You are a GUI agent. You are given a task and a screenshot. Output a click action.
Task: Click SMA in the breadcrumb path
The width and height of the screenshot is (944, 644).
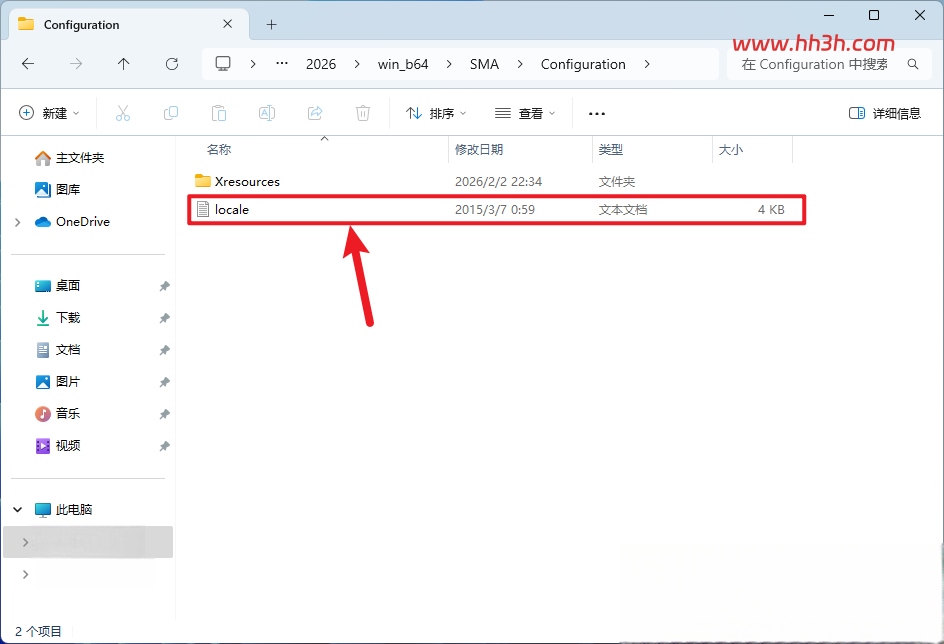pos(484,64)
